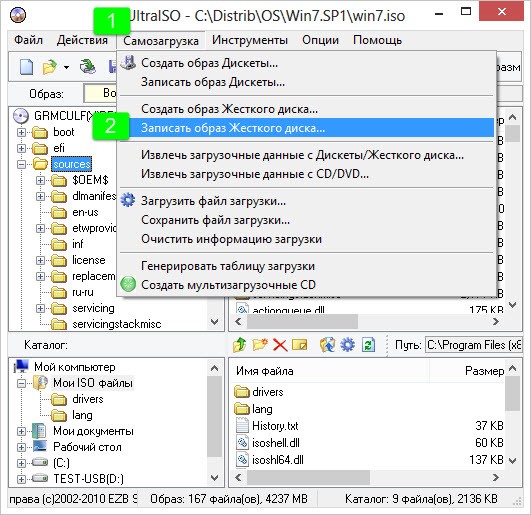This screenshot has height=515, width=531.
Task: Click the Open file toolbar icon
Action: coord(49,67)
